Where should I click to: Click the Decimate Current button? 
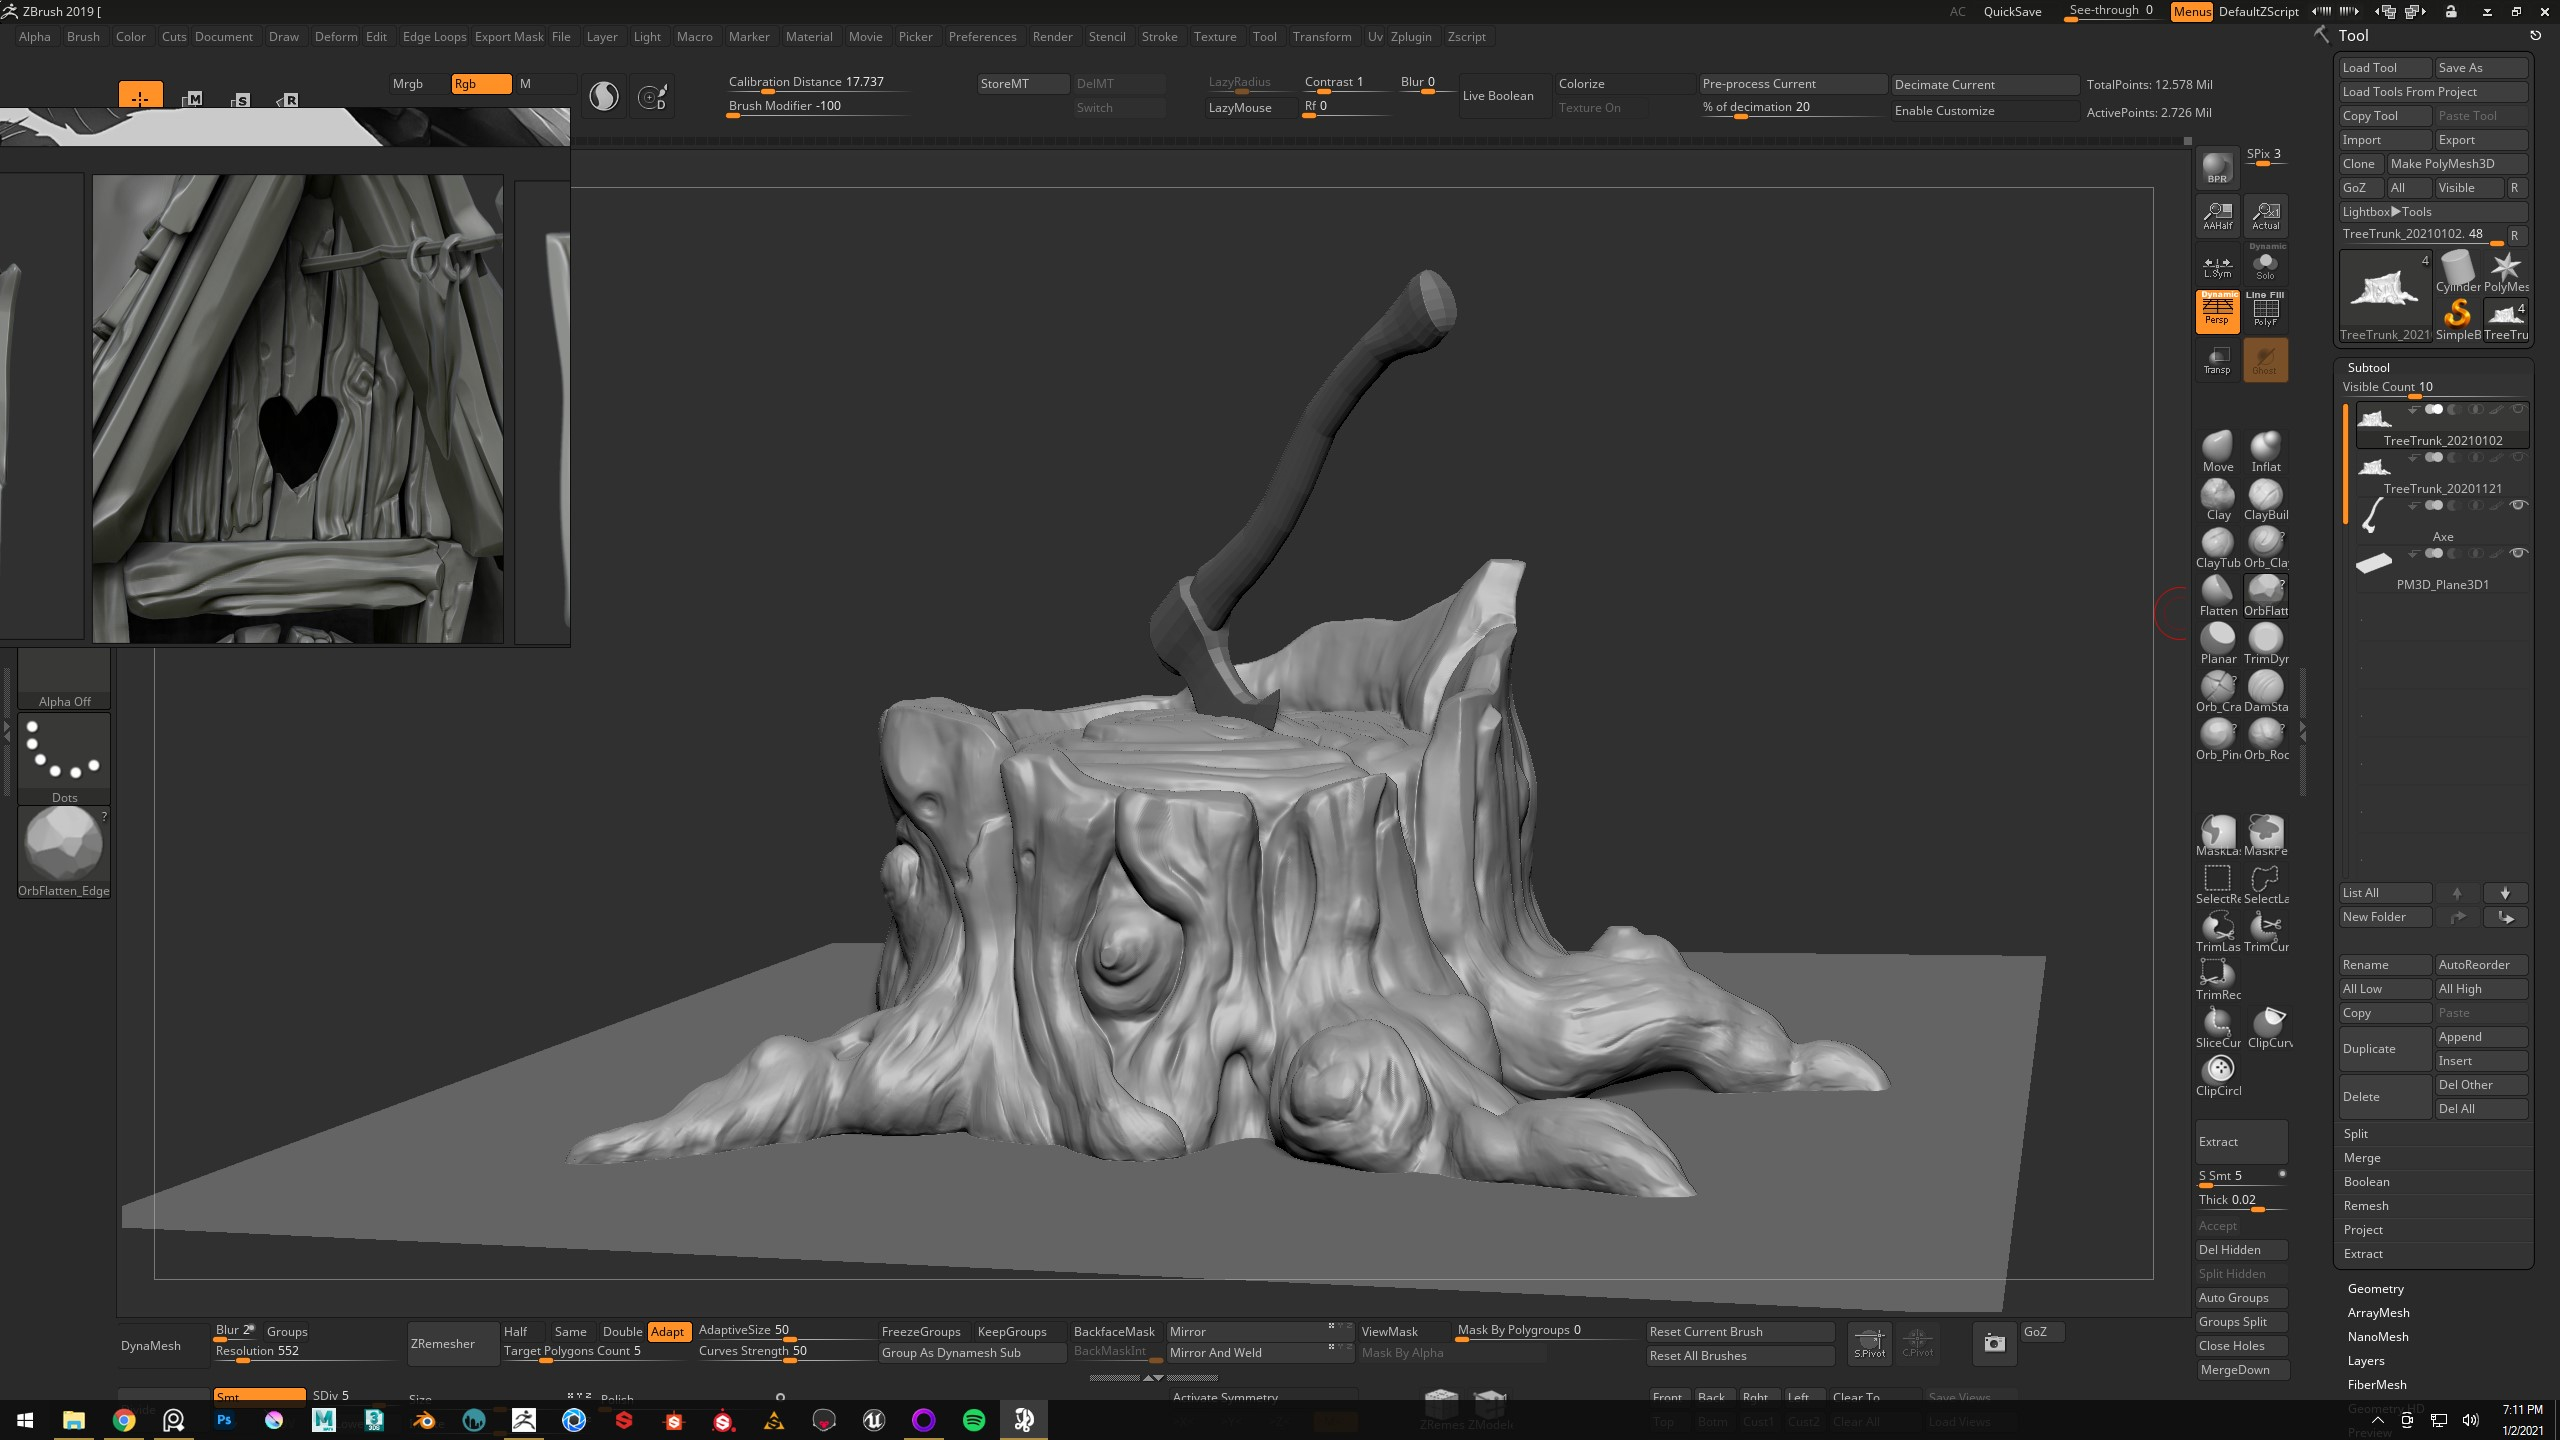pyautogui.click(x=1984, y=85)
